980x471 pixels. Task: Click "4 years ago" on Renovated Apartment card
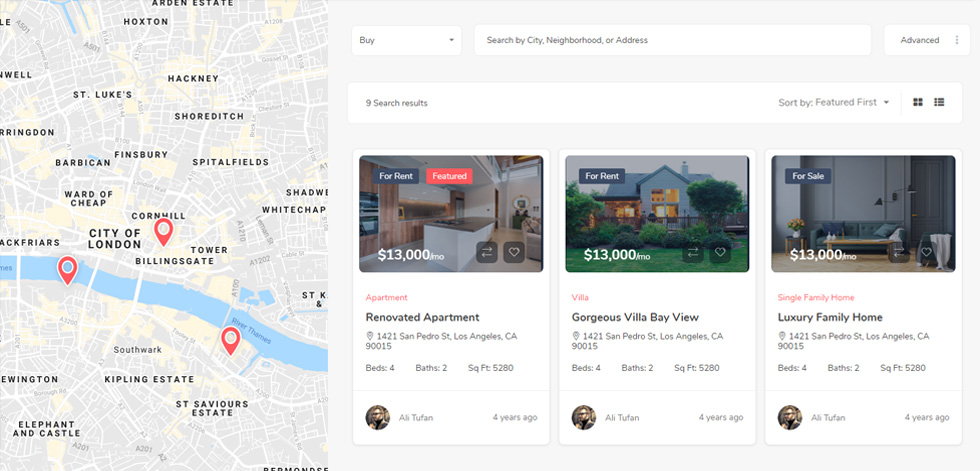515,417
